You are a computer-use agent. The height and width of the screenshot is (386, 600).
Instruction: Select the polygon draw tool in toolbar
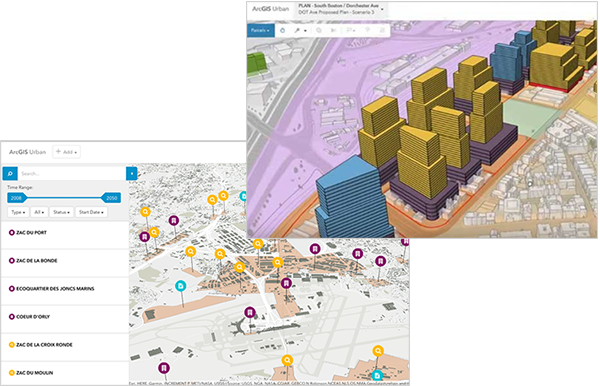319,30
